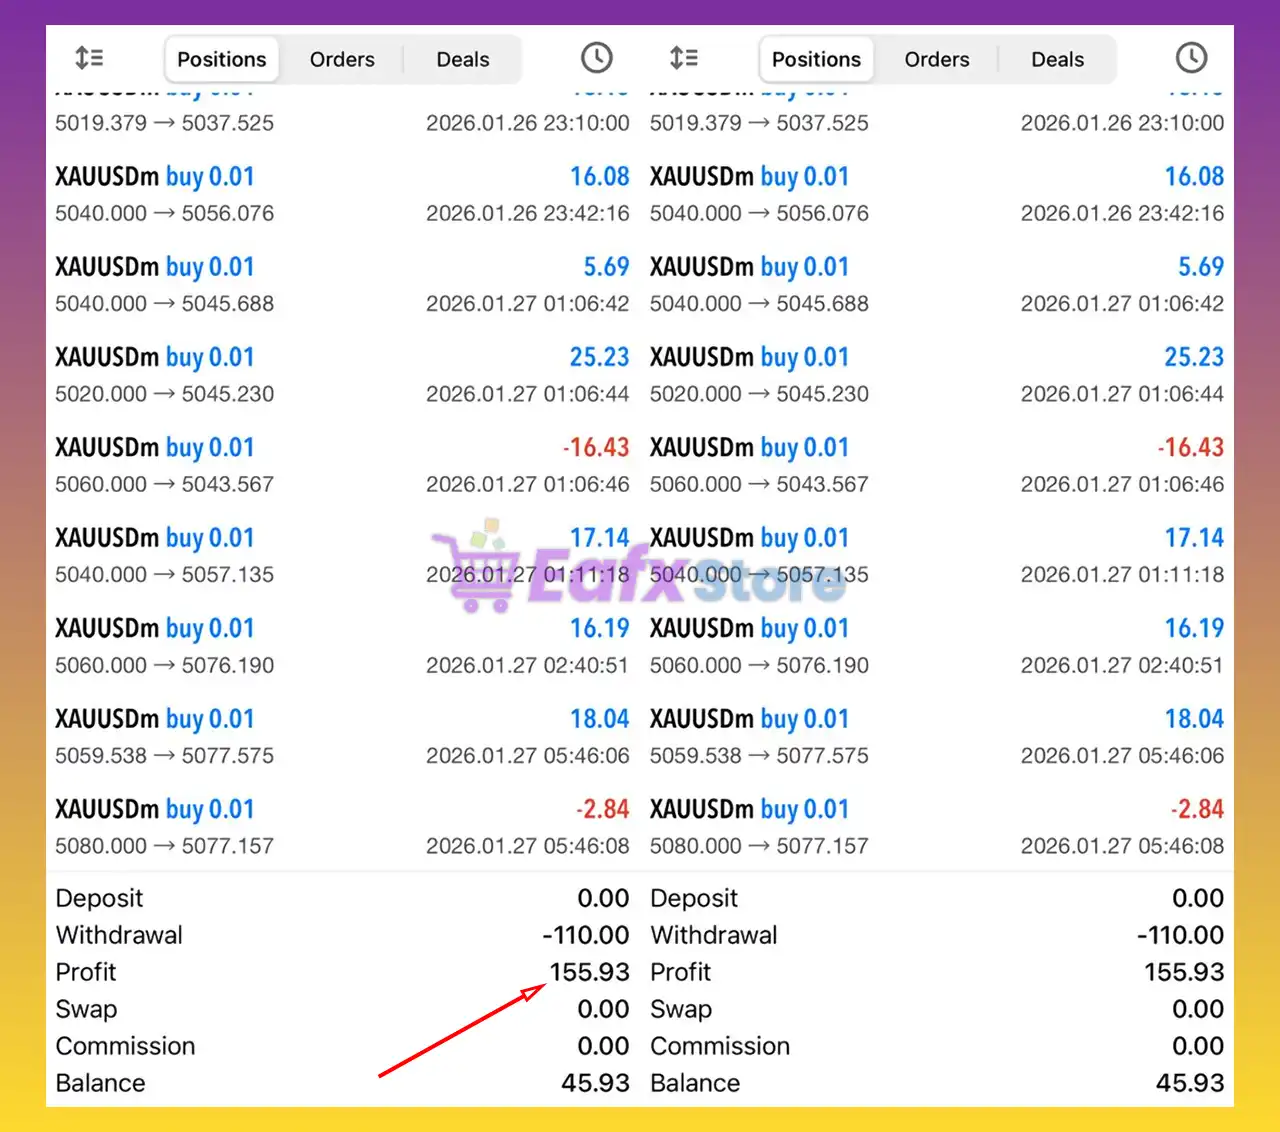The image size is (1280, 1132).
Task: Tap right panel trade closed at 5077.575
Action: coord(936,737)
